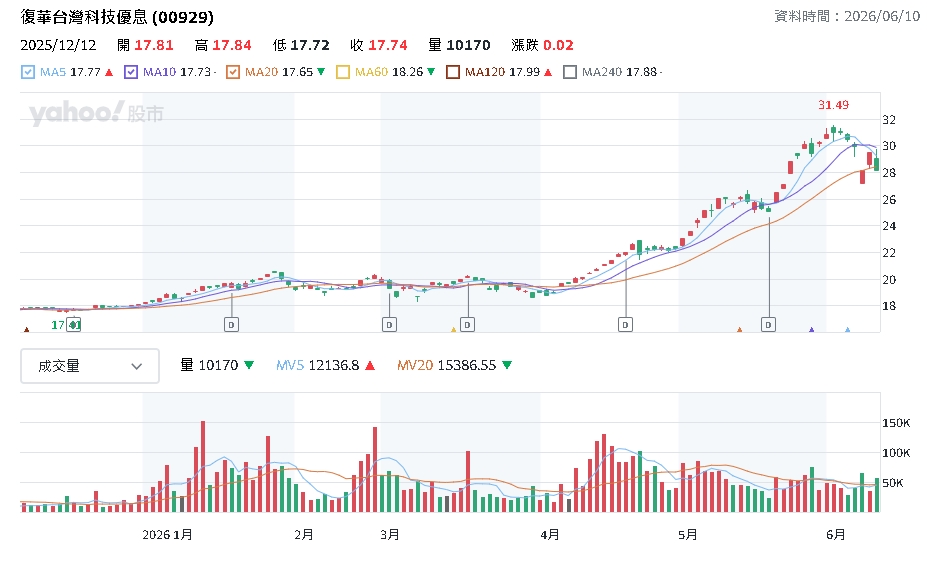Click the 31.49 high price label

[x=834, y=105]
